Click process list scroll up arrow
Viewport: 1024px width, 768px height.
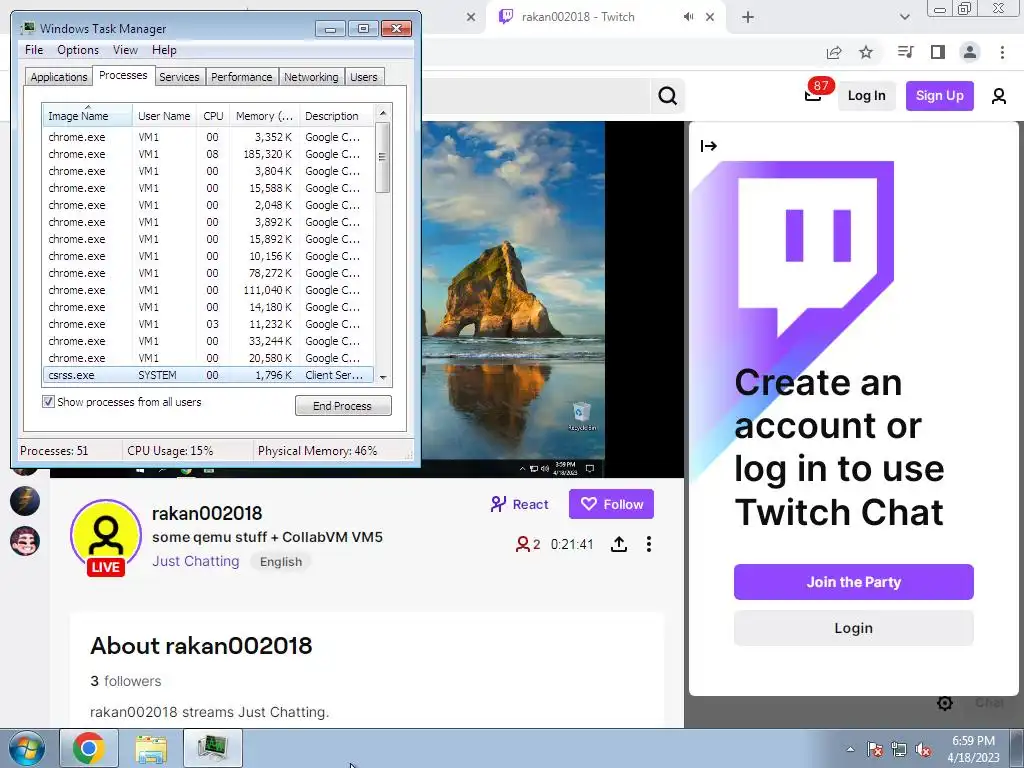[383, 113]
